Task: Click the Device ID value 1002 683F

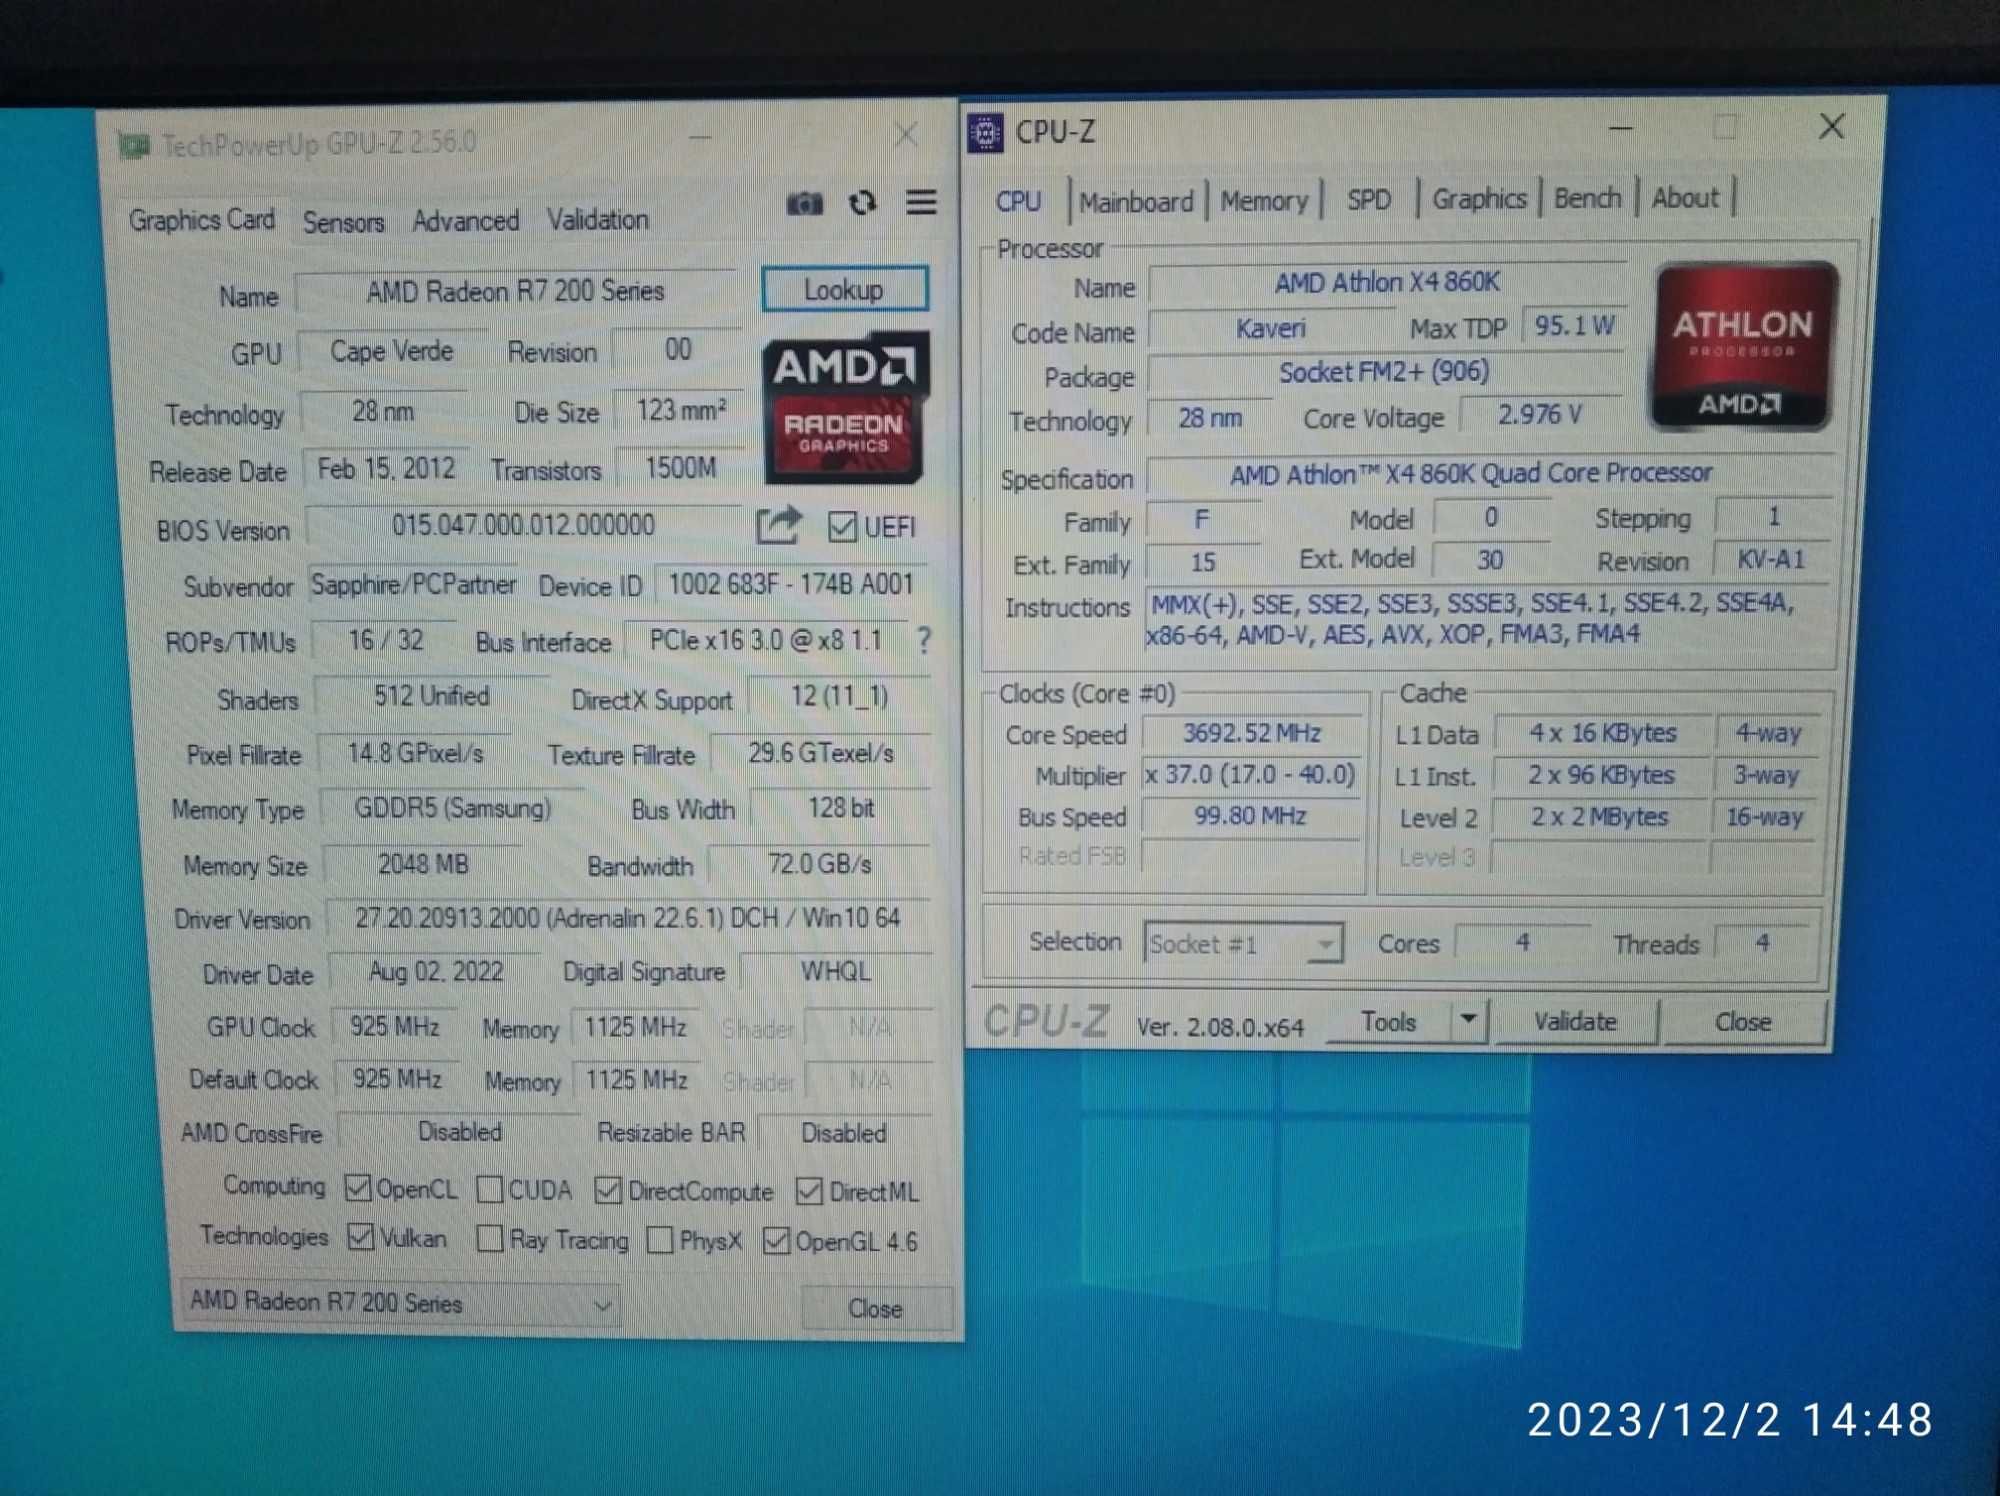Action: 791,584
